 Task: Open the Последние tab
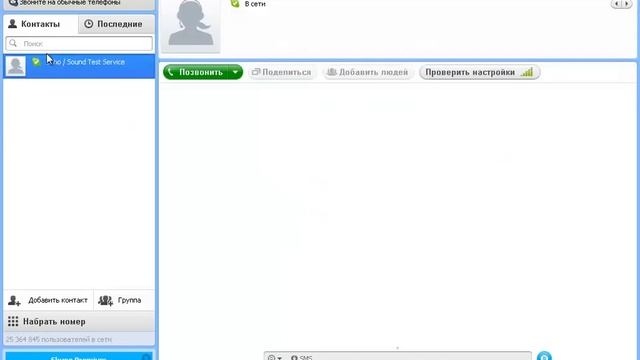pos(116,24)
